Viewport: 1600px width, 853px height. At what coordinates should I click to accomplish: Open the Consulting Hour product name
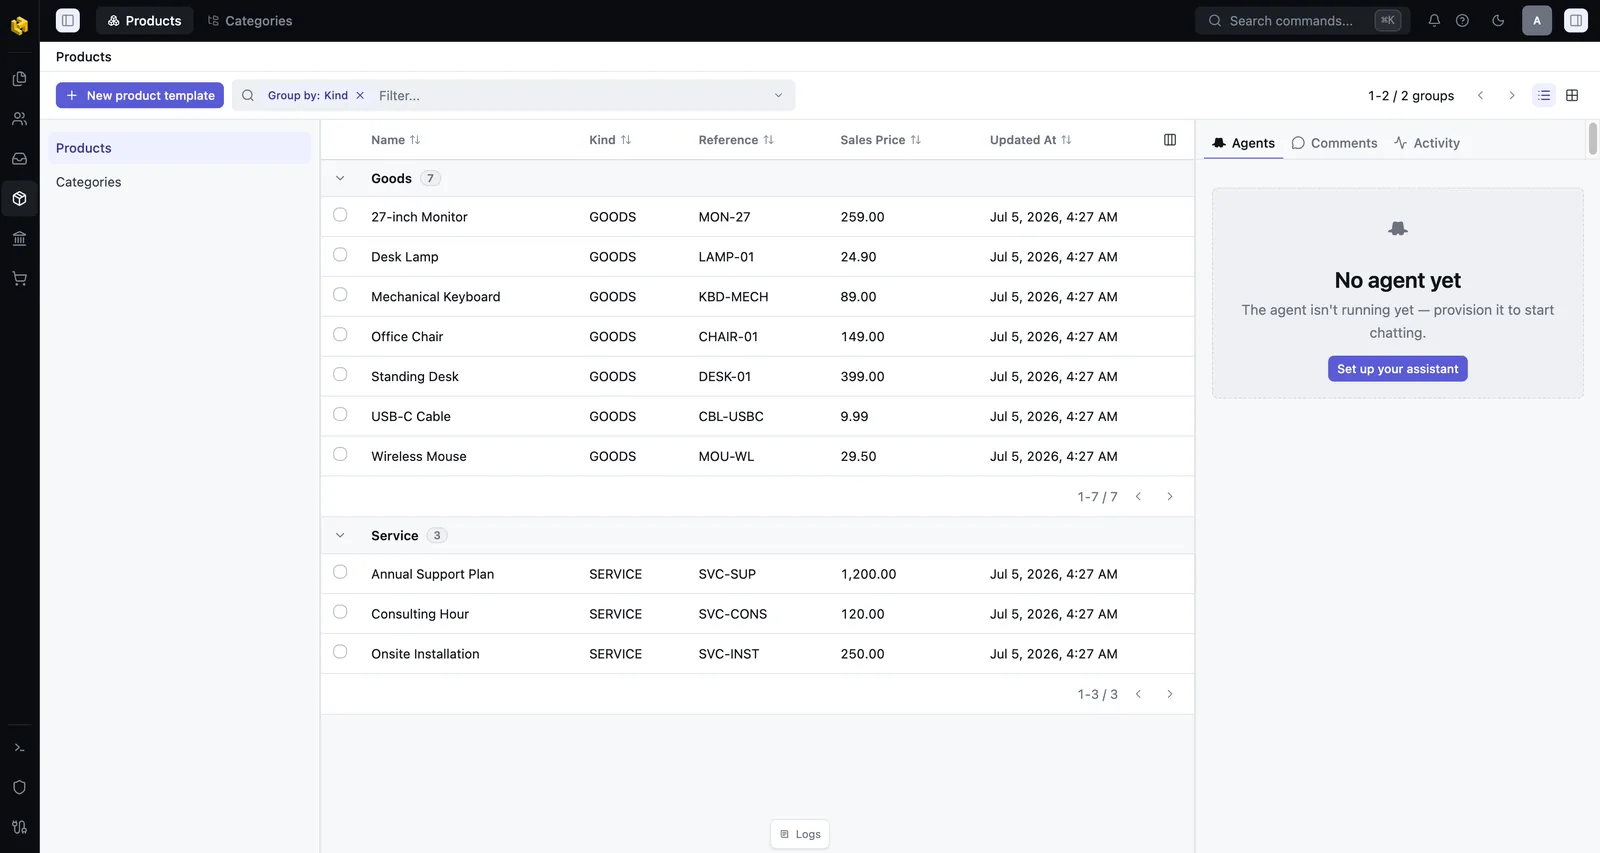click(x=420, y=614)
